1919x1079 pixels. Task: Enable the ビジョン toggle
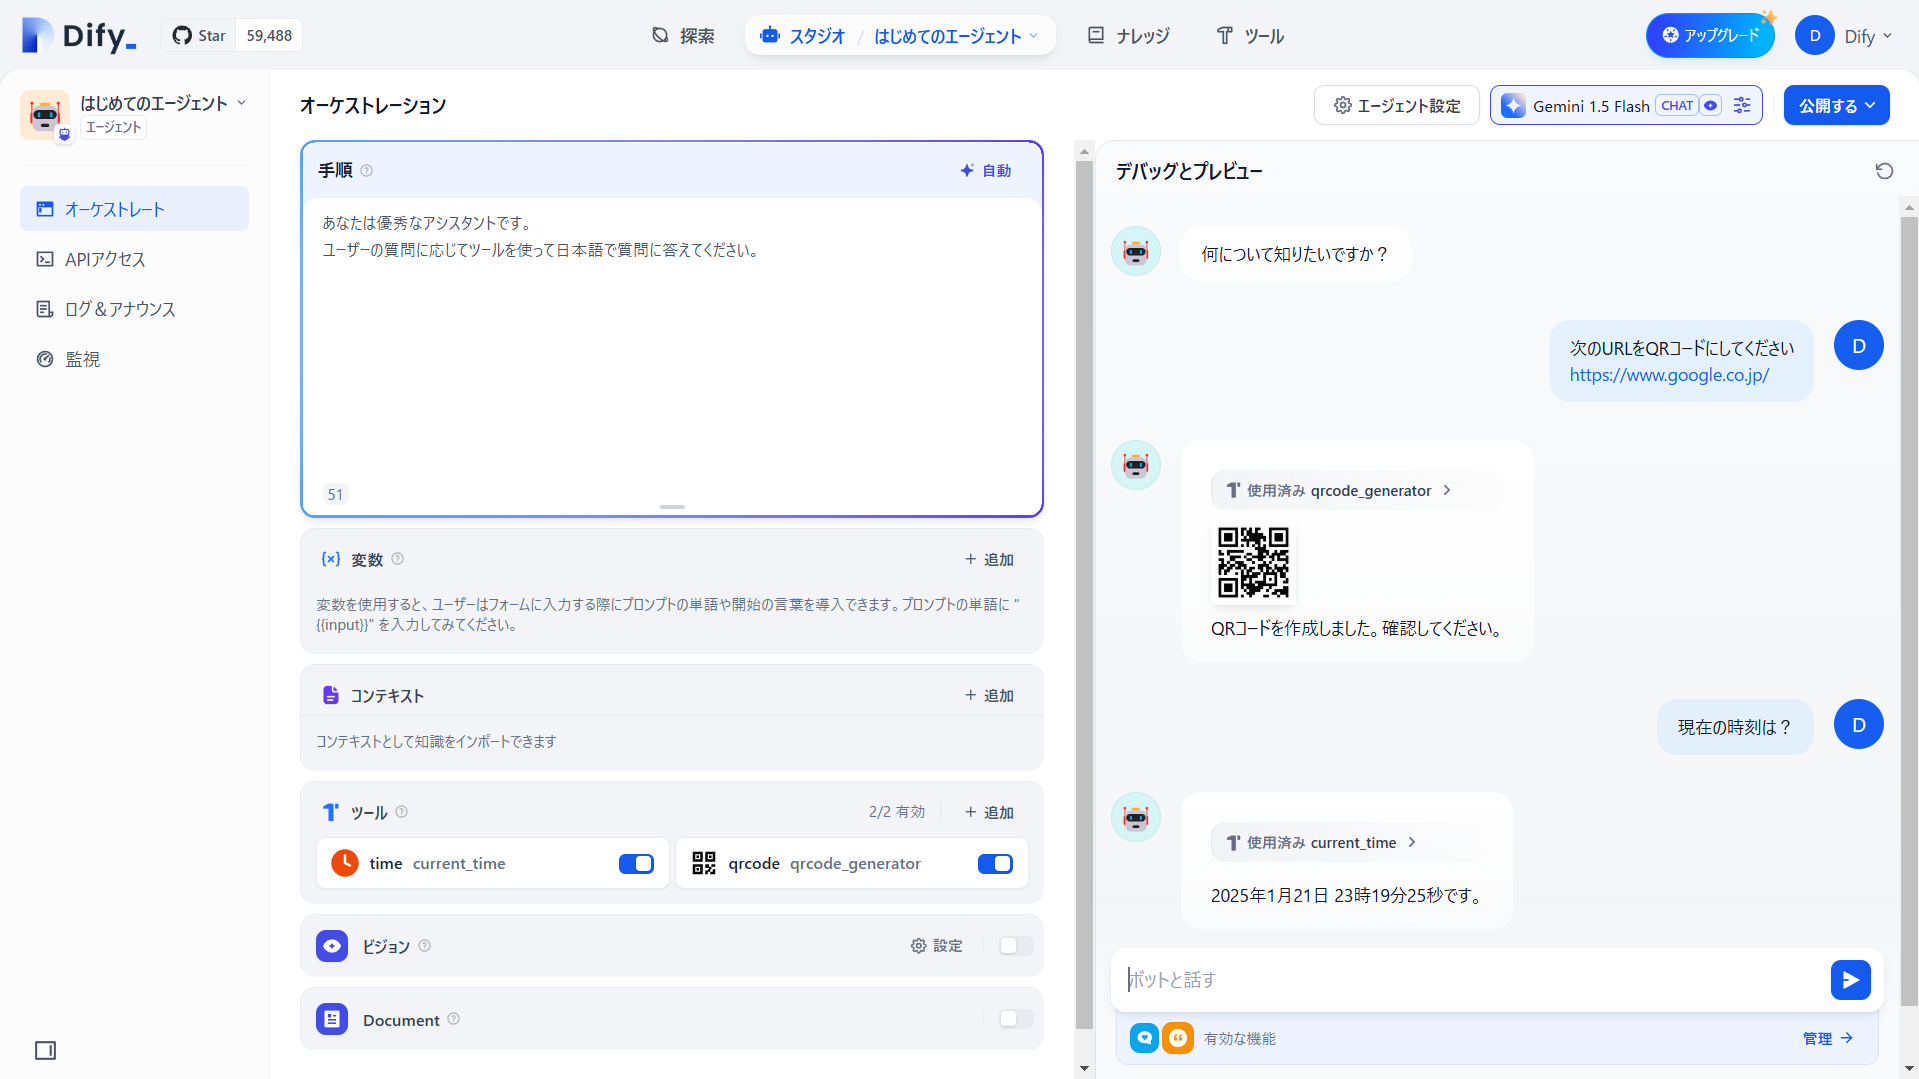1016,946
